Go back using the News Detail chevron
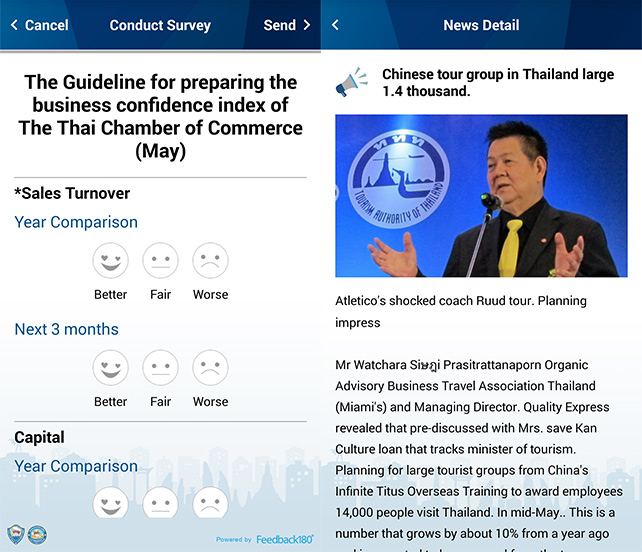642x552 pixels. pos(335,25)
